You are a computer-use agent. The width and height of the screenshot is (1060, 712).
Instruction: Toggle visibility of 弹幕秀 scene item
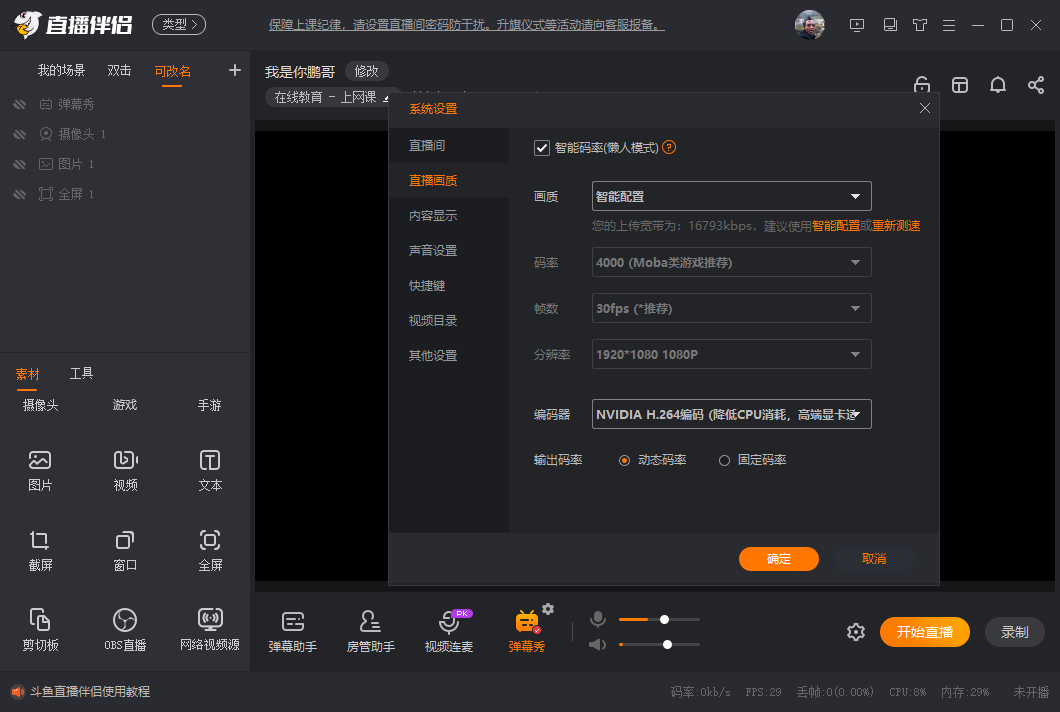click(19, 104)
